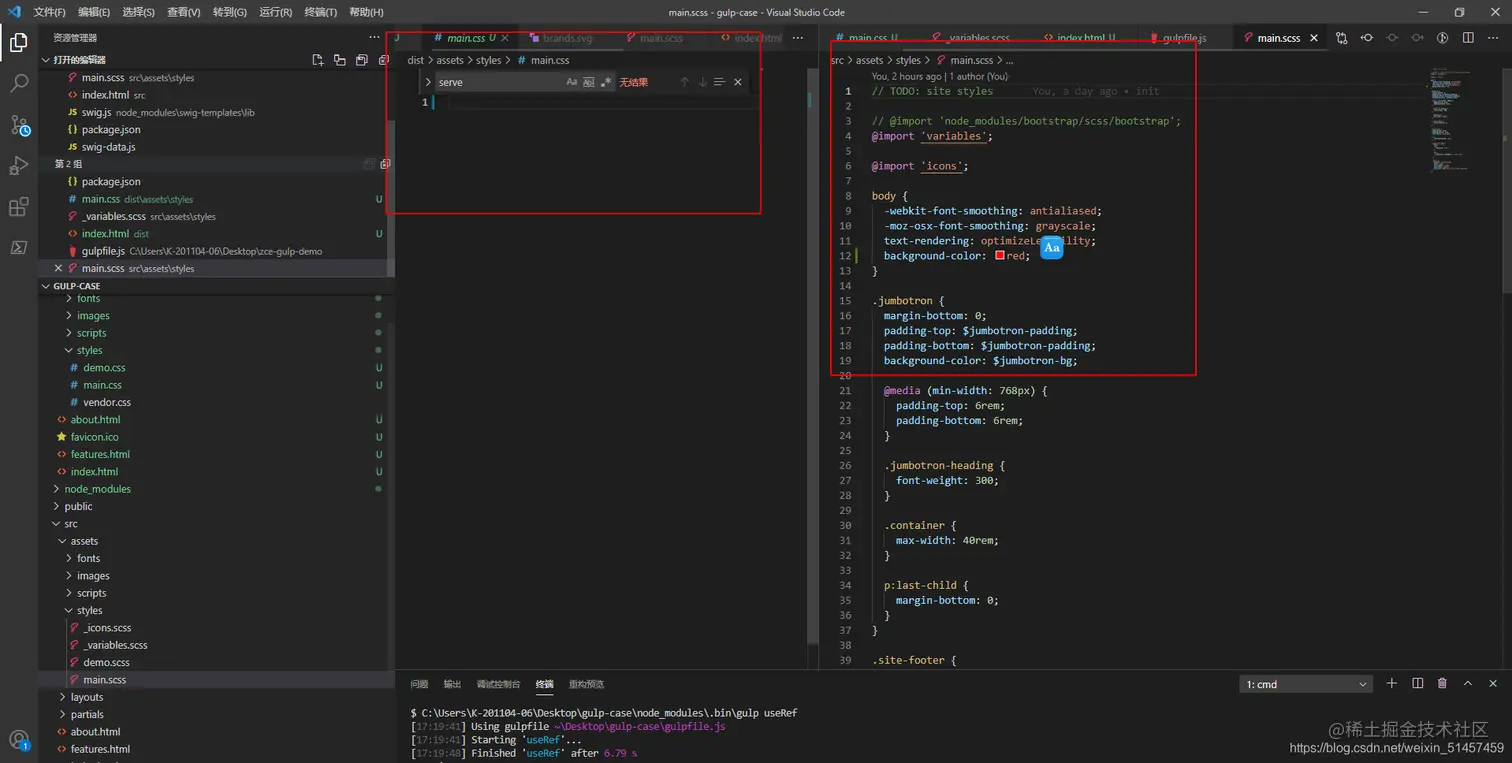This screenshot has width=1512, height=763.
Task: Toggle match case in find widget
Action: (572, 82)
